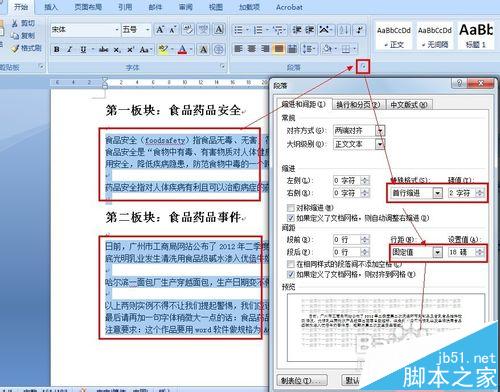Click the Enclose Characters icon
The image size is (500, 392).
[x=219, y=49]
